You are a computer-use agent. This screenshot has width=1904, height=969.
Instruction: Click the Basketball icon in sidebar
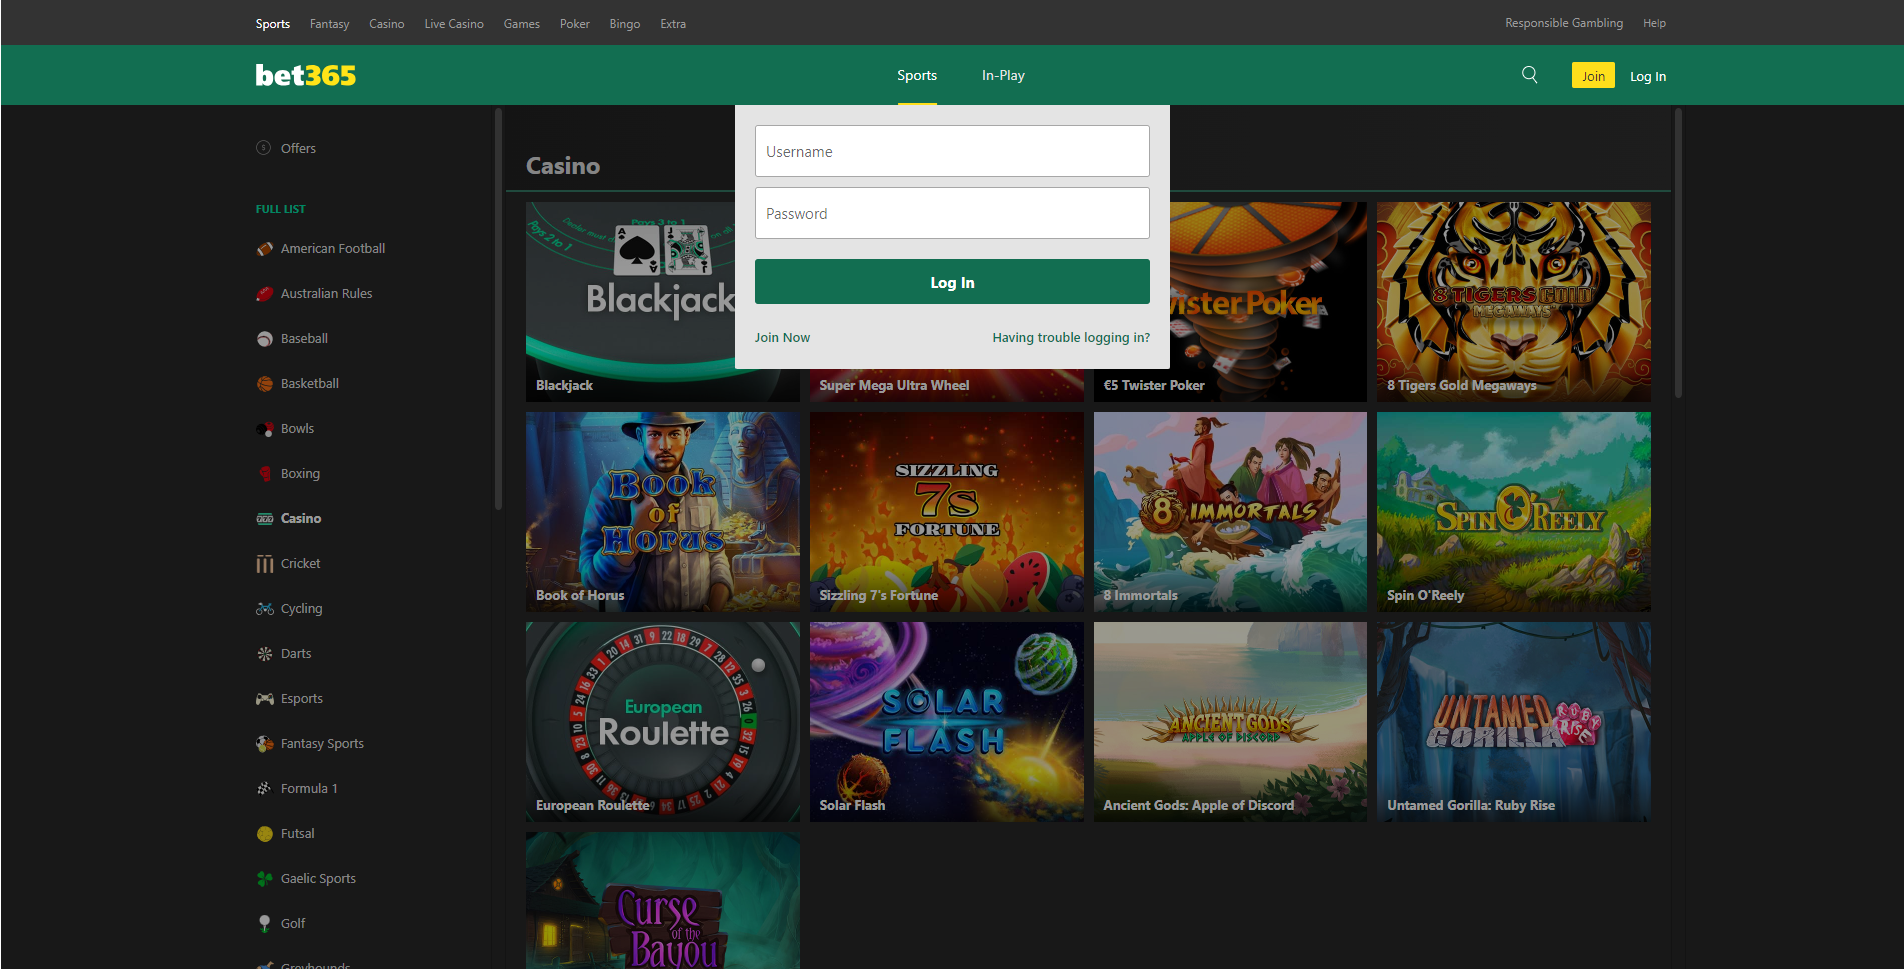click(264, 383)
